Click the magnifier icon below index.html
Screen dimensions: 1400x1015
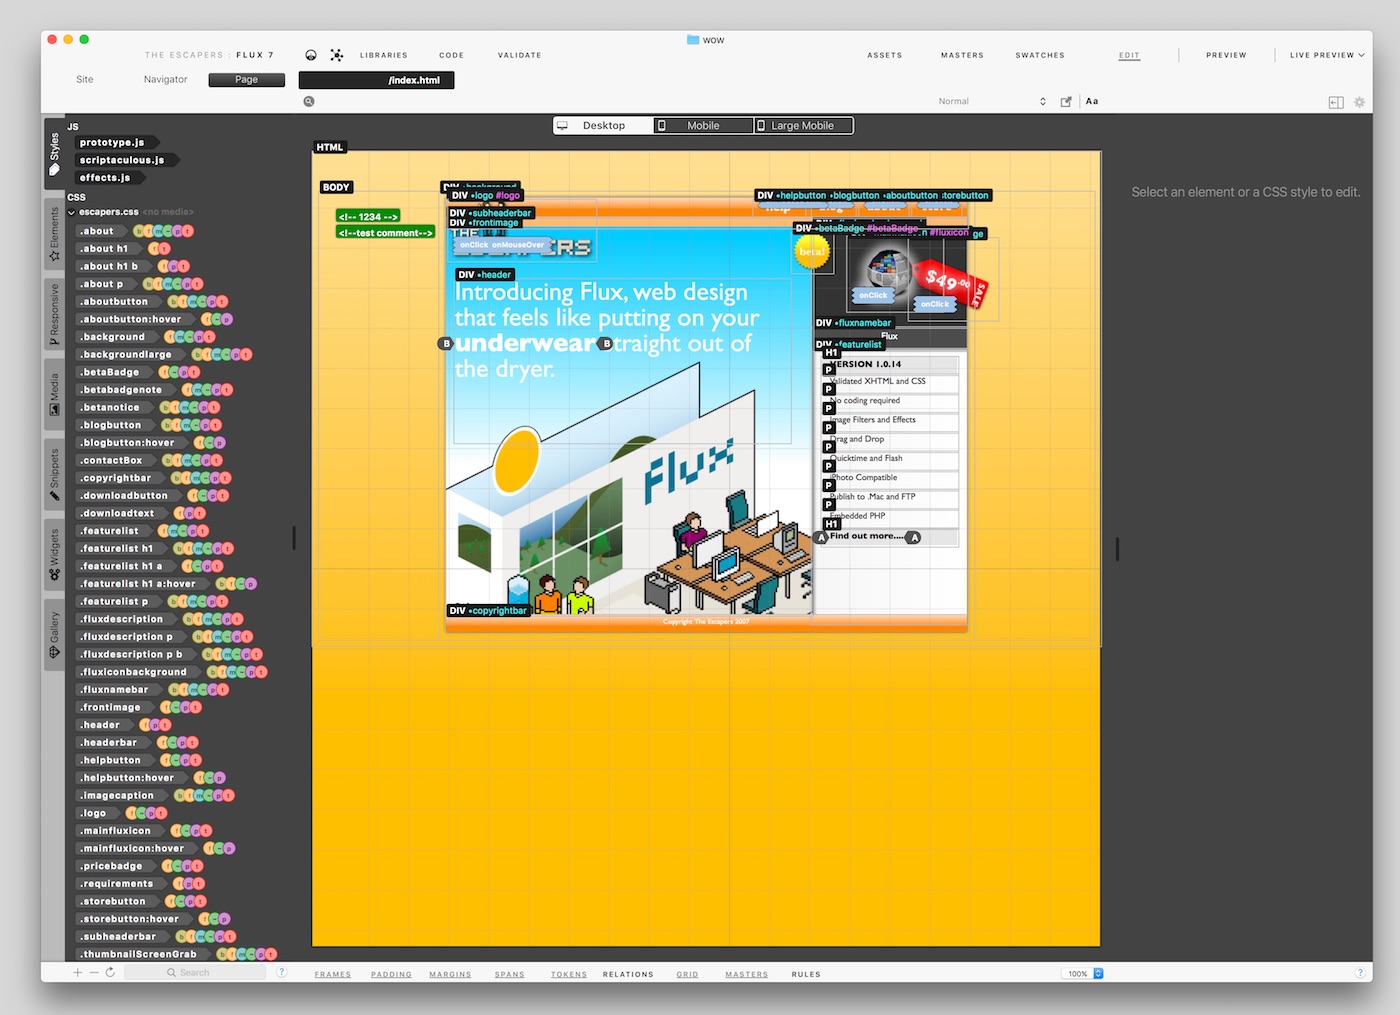309,101
